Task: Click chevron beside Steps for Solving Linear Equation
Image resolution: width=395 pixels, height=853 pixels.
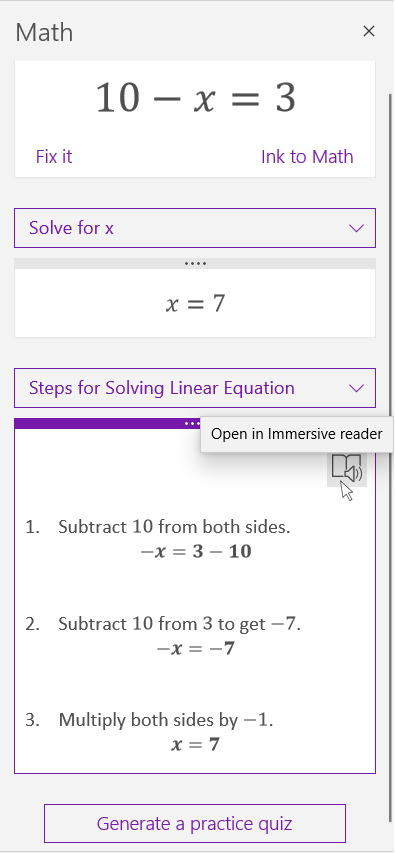Action: (356, 388)
